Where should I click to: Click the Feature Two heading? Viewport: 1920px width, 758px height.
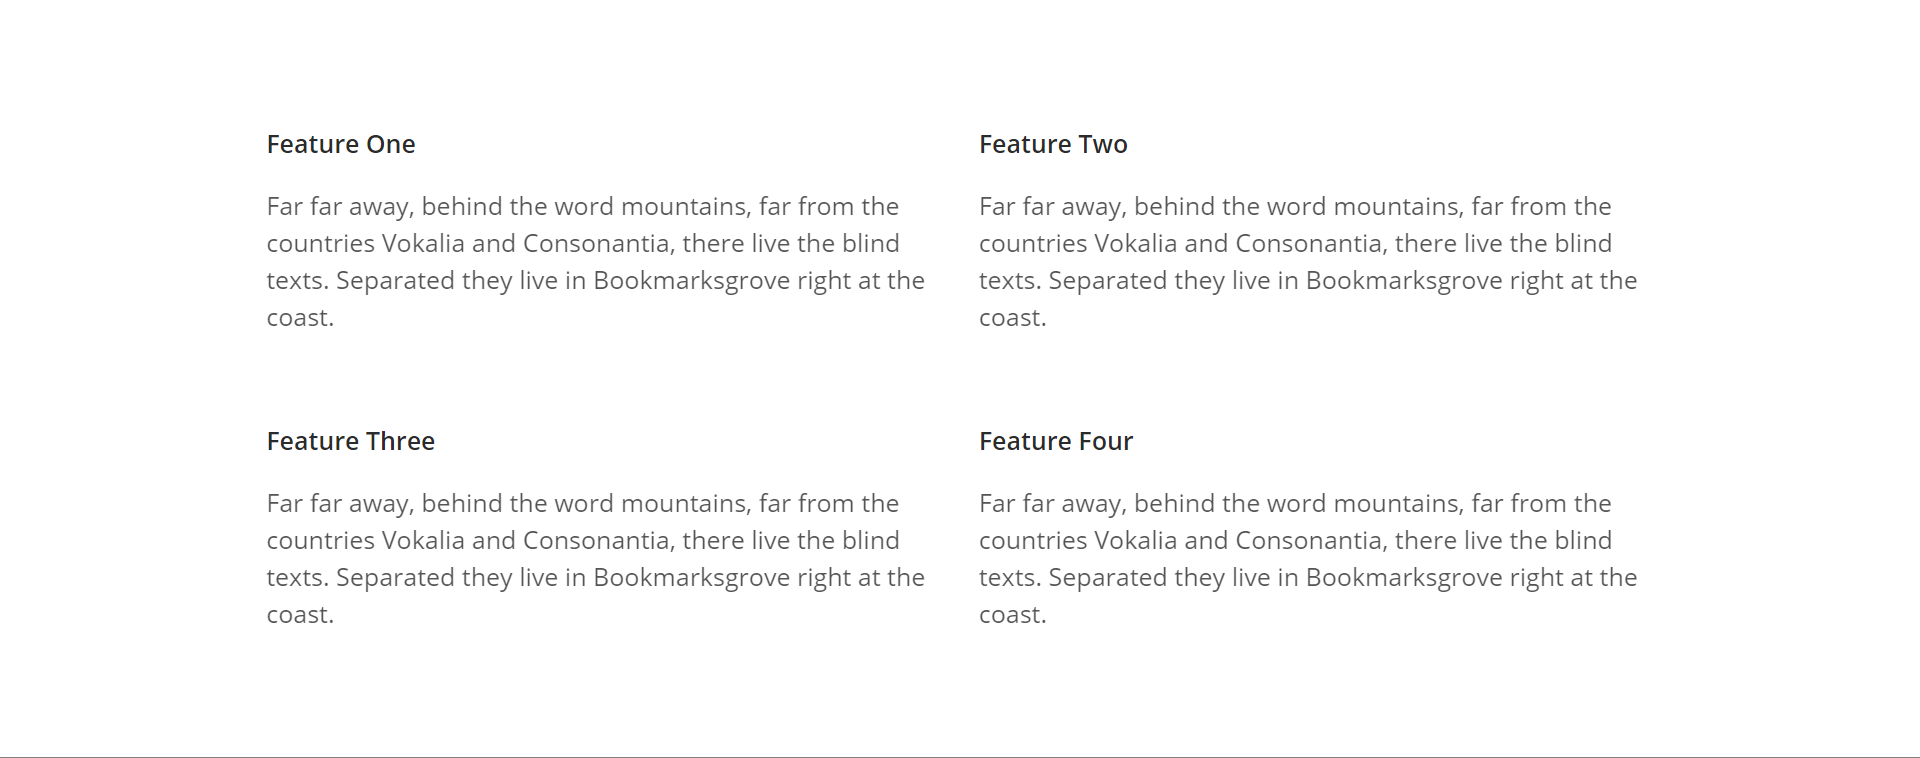coord(1053,144)
